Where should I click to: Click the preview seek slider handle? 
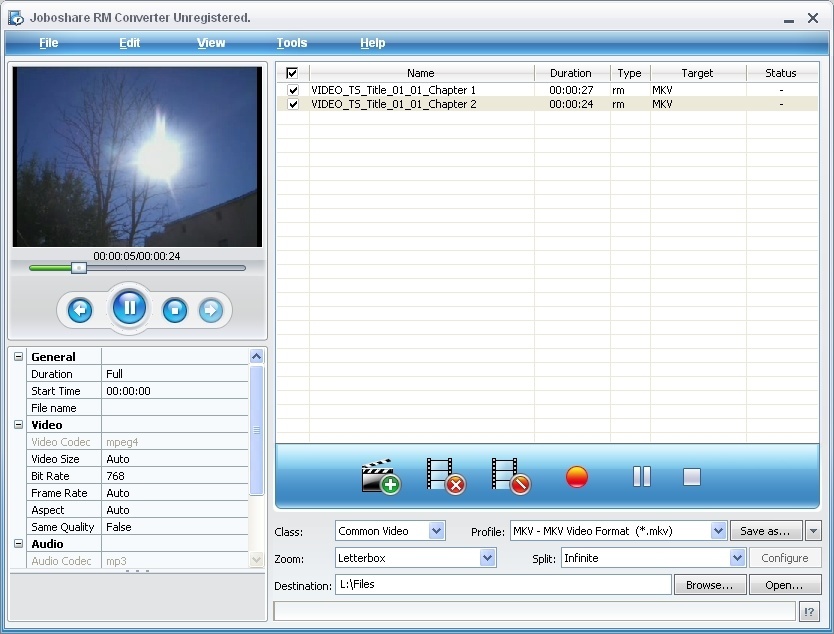click(x=79, y=268)
